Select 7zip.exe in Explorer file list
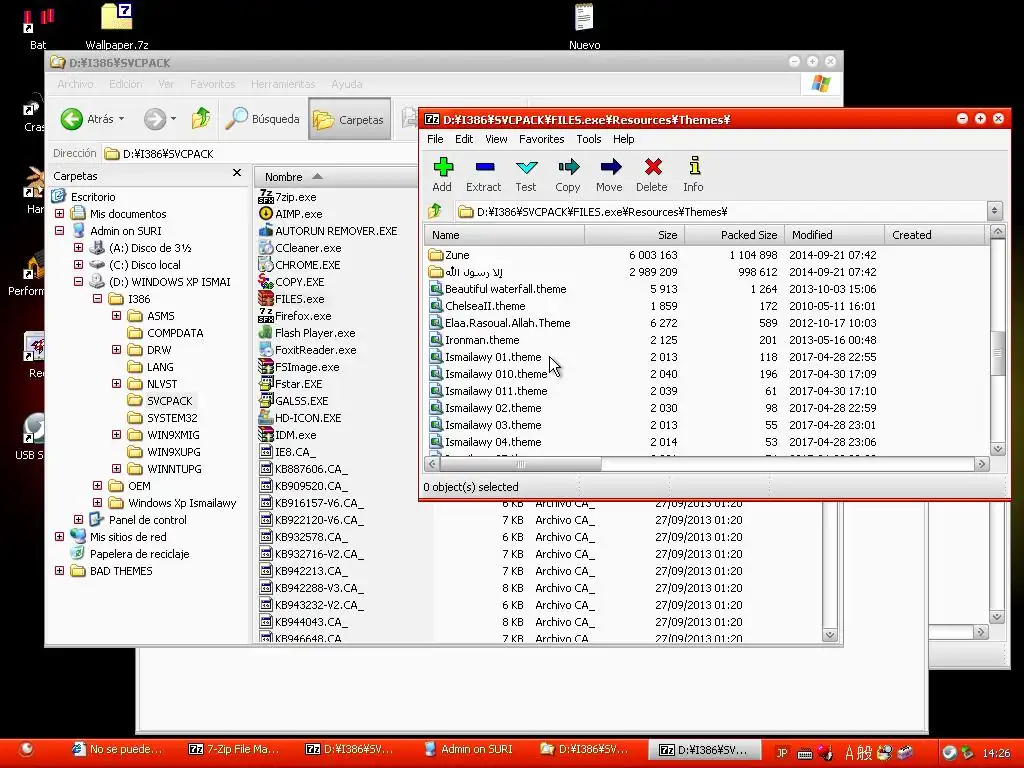The image size is (1024, 768). point(288,197)
